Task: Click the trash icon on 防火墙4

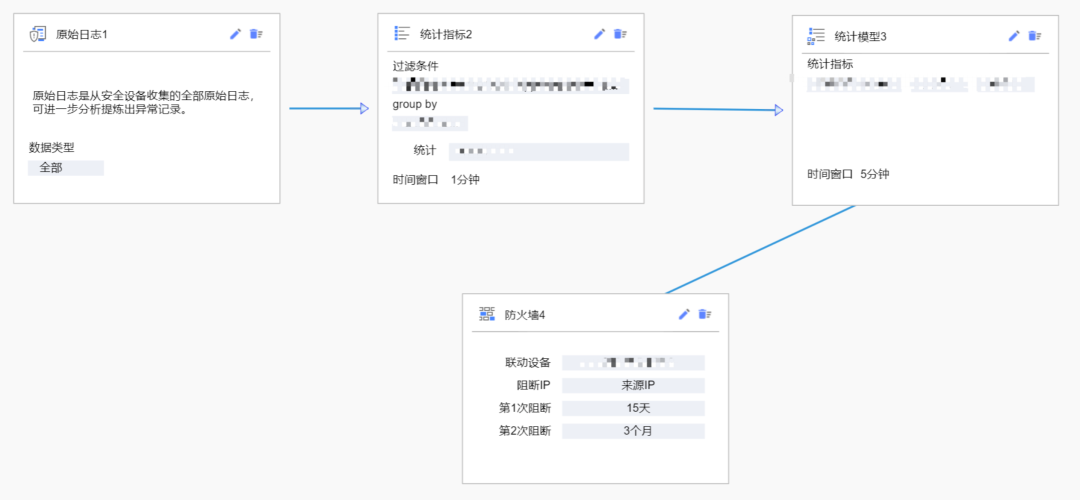Action: (705, 314)
